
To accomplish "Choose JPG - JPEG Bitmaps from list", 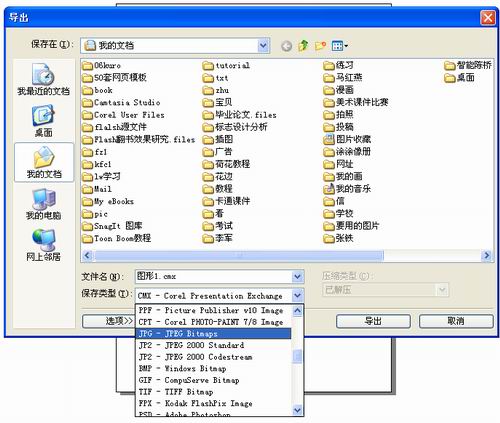I will [x=213, y=334].
